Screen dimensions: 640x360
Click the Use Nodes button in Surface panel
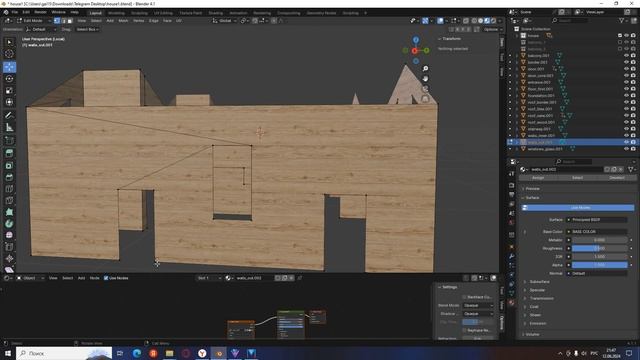click(x=578, y=208)
